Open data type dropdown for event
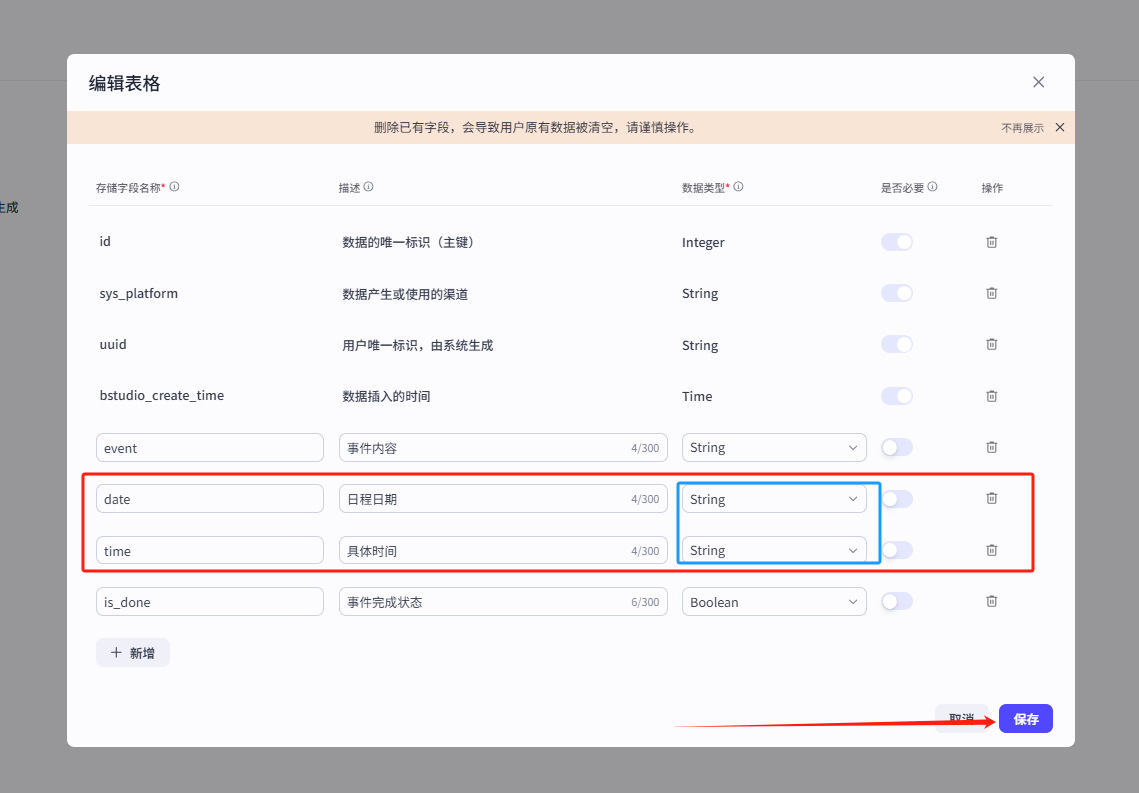 click(773, 447)
